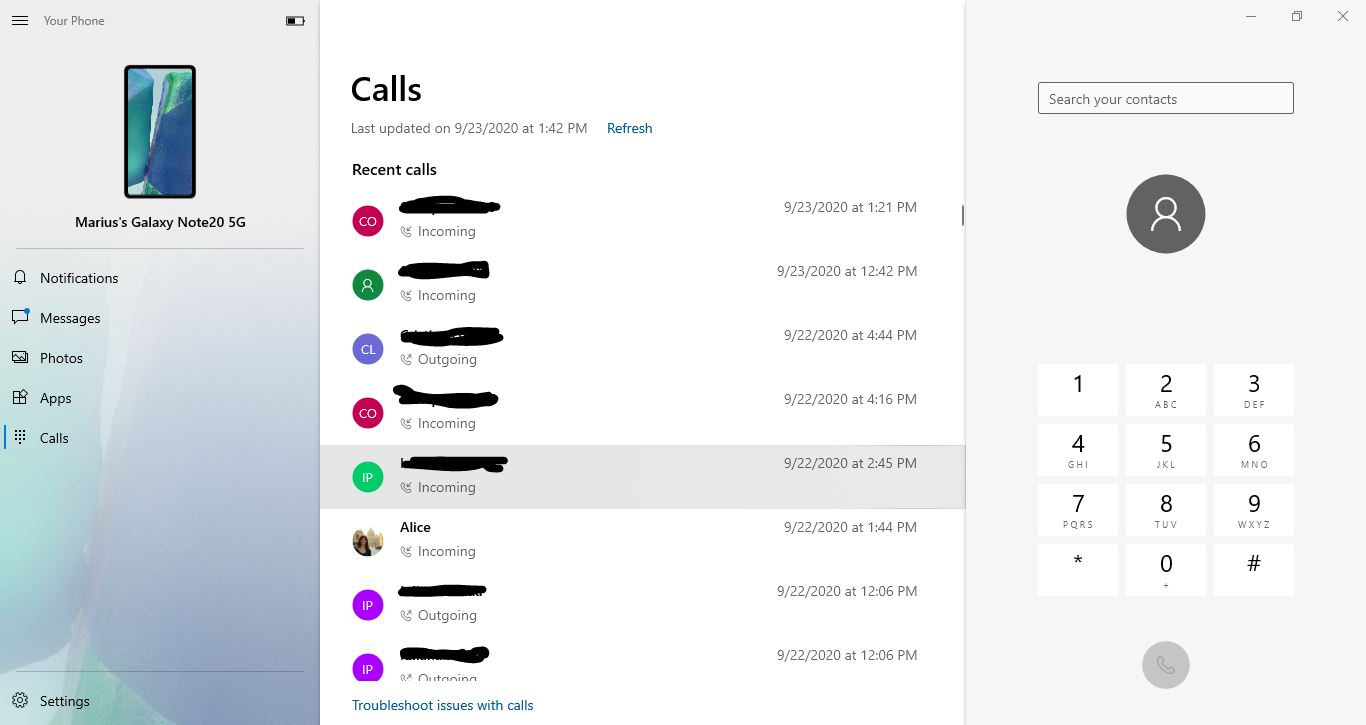The height and width of the screenshot is (725, 1366).
Task: Select the Apps grid icon
Action: (20, 397)
